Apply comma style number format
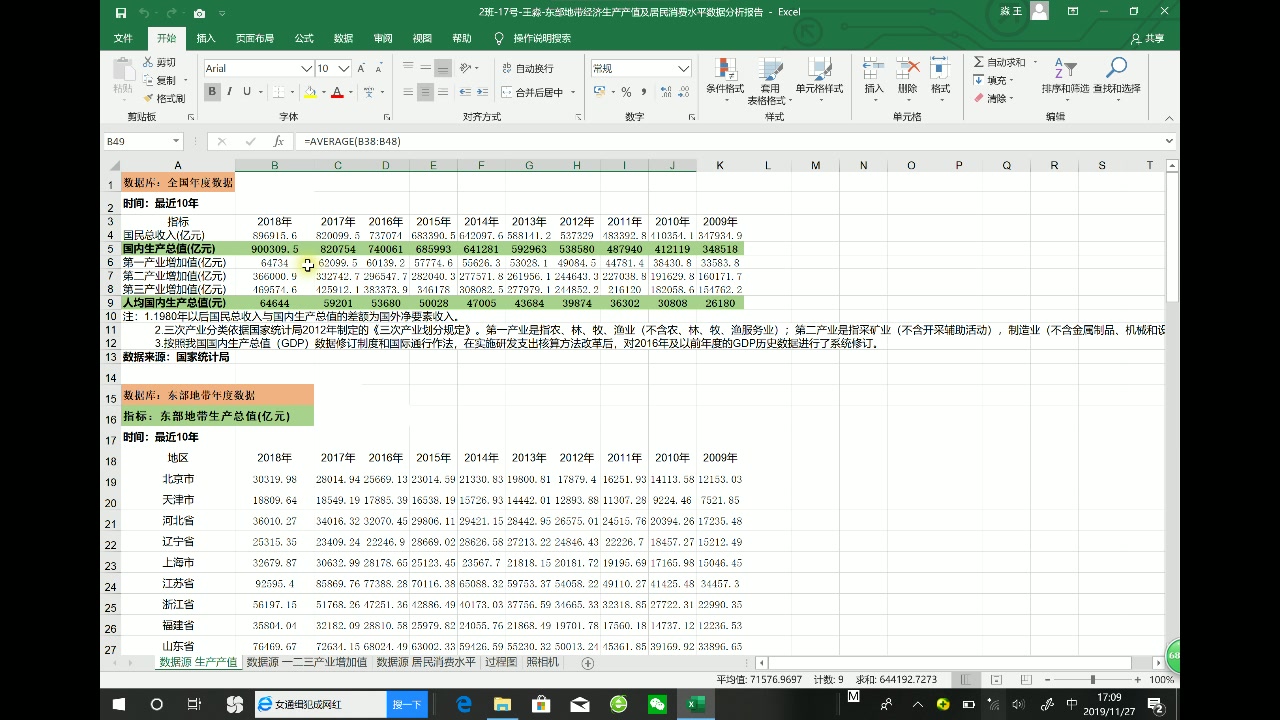This screenshot has height=720, width=1280. coord(643,92)
